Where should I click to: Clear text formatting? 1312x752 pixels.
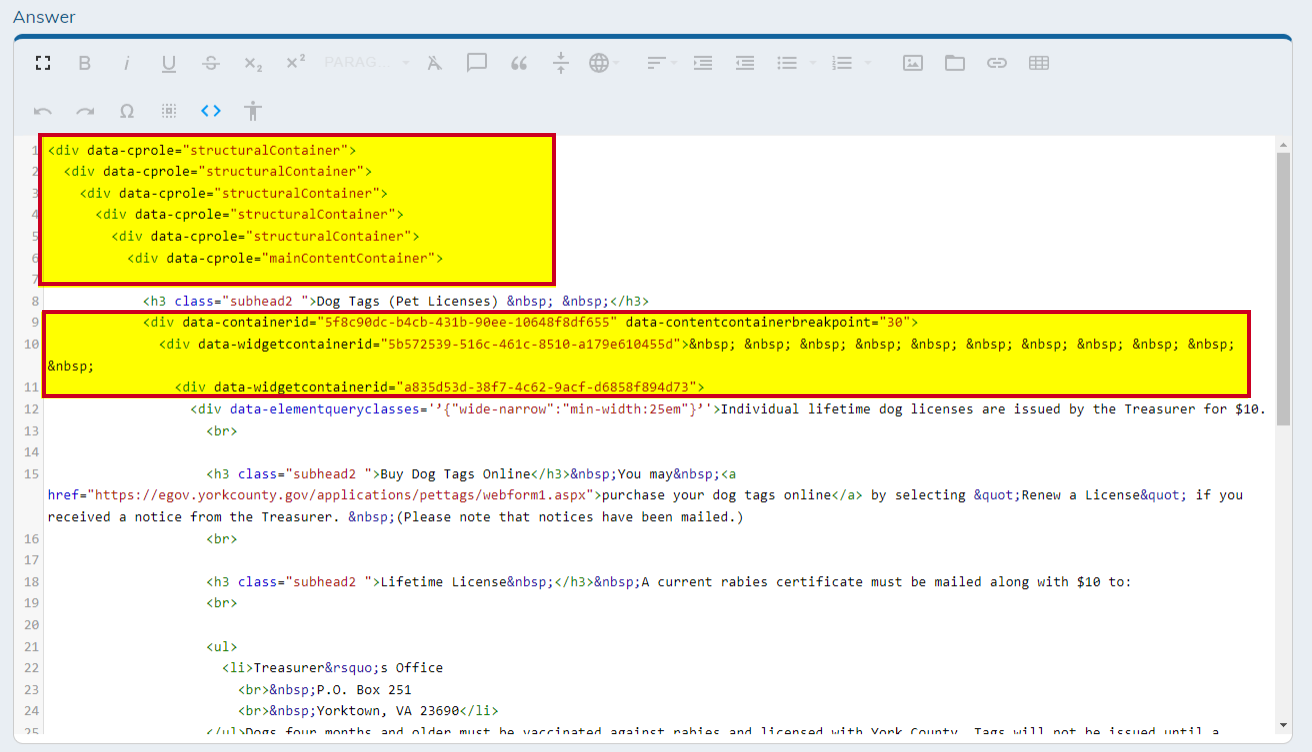click(x=434, y=63)
